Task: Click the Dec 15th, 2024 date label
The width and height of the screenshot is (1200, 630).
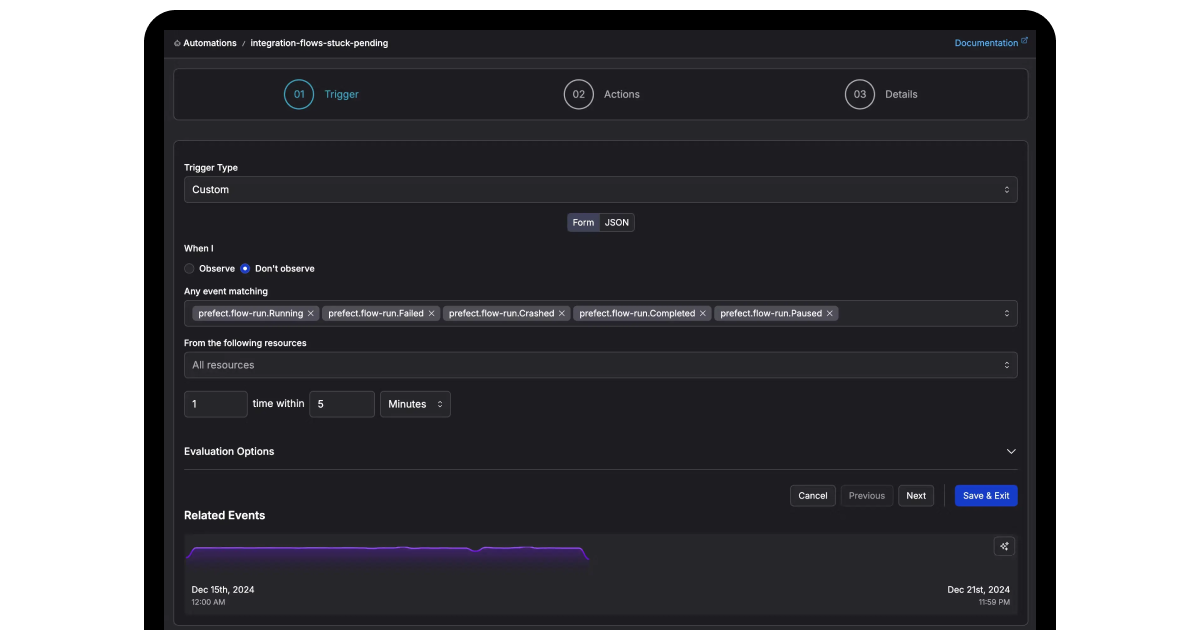Action: (223, 590)
